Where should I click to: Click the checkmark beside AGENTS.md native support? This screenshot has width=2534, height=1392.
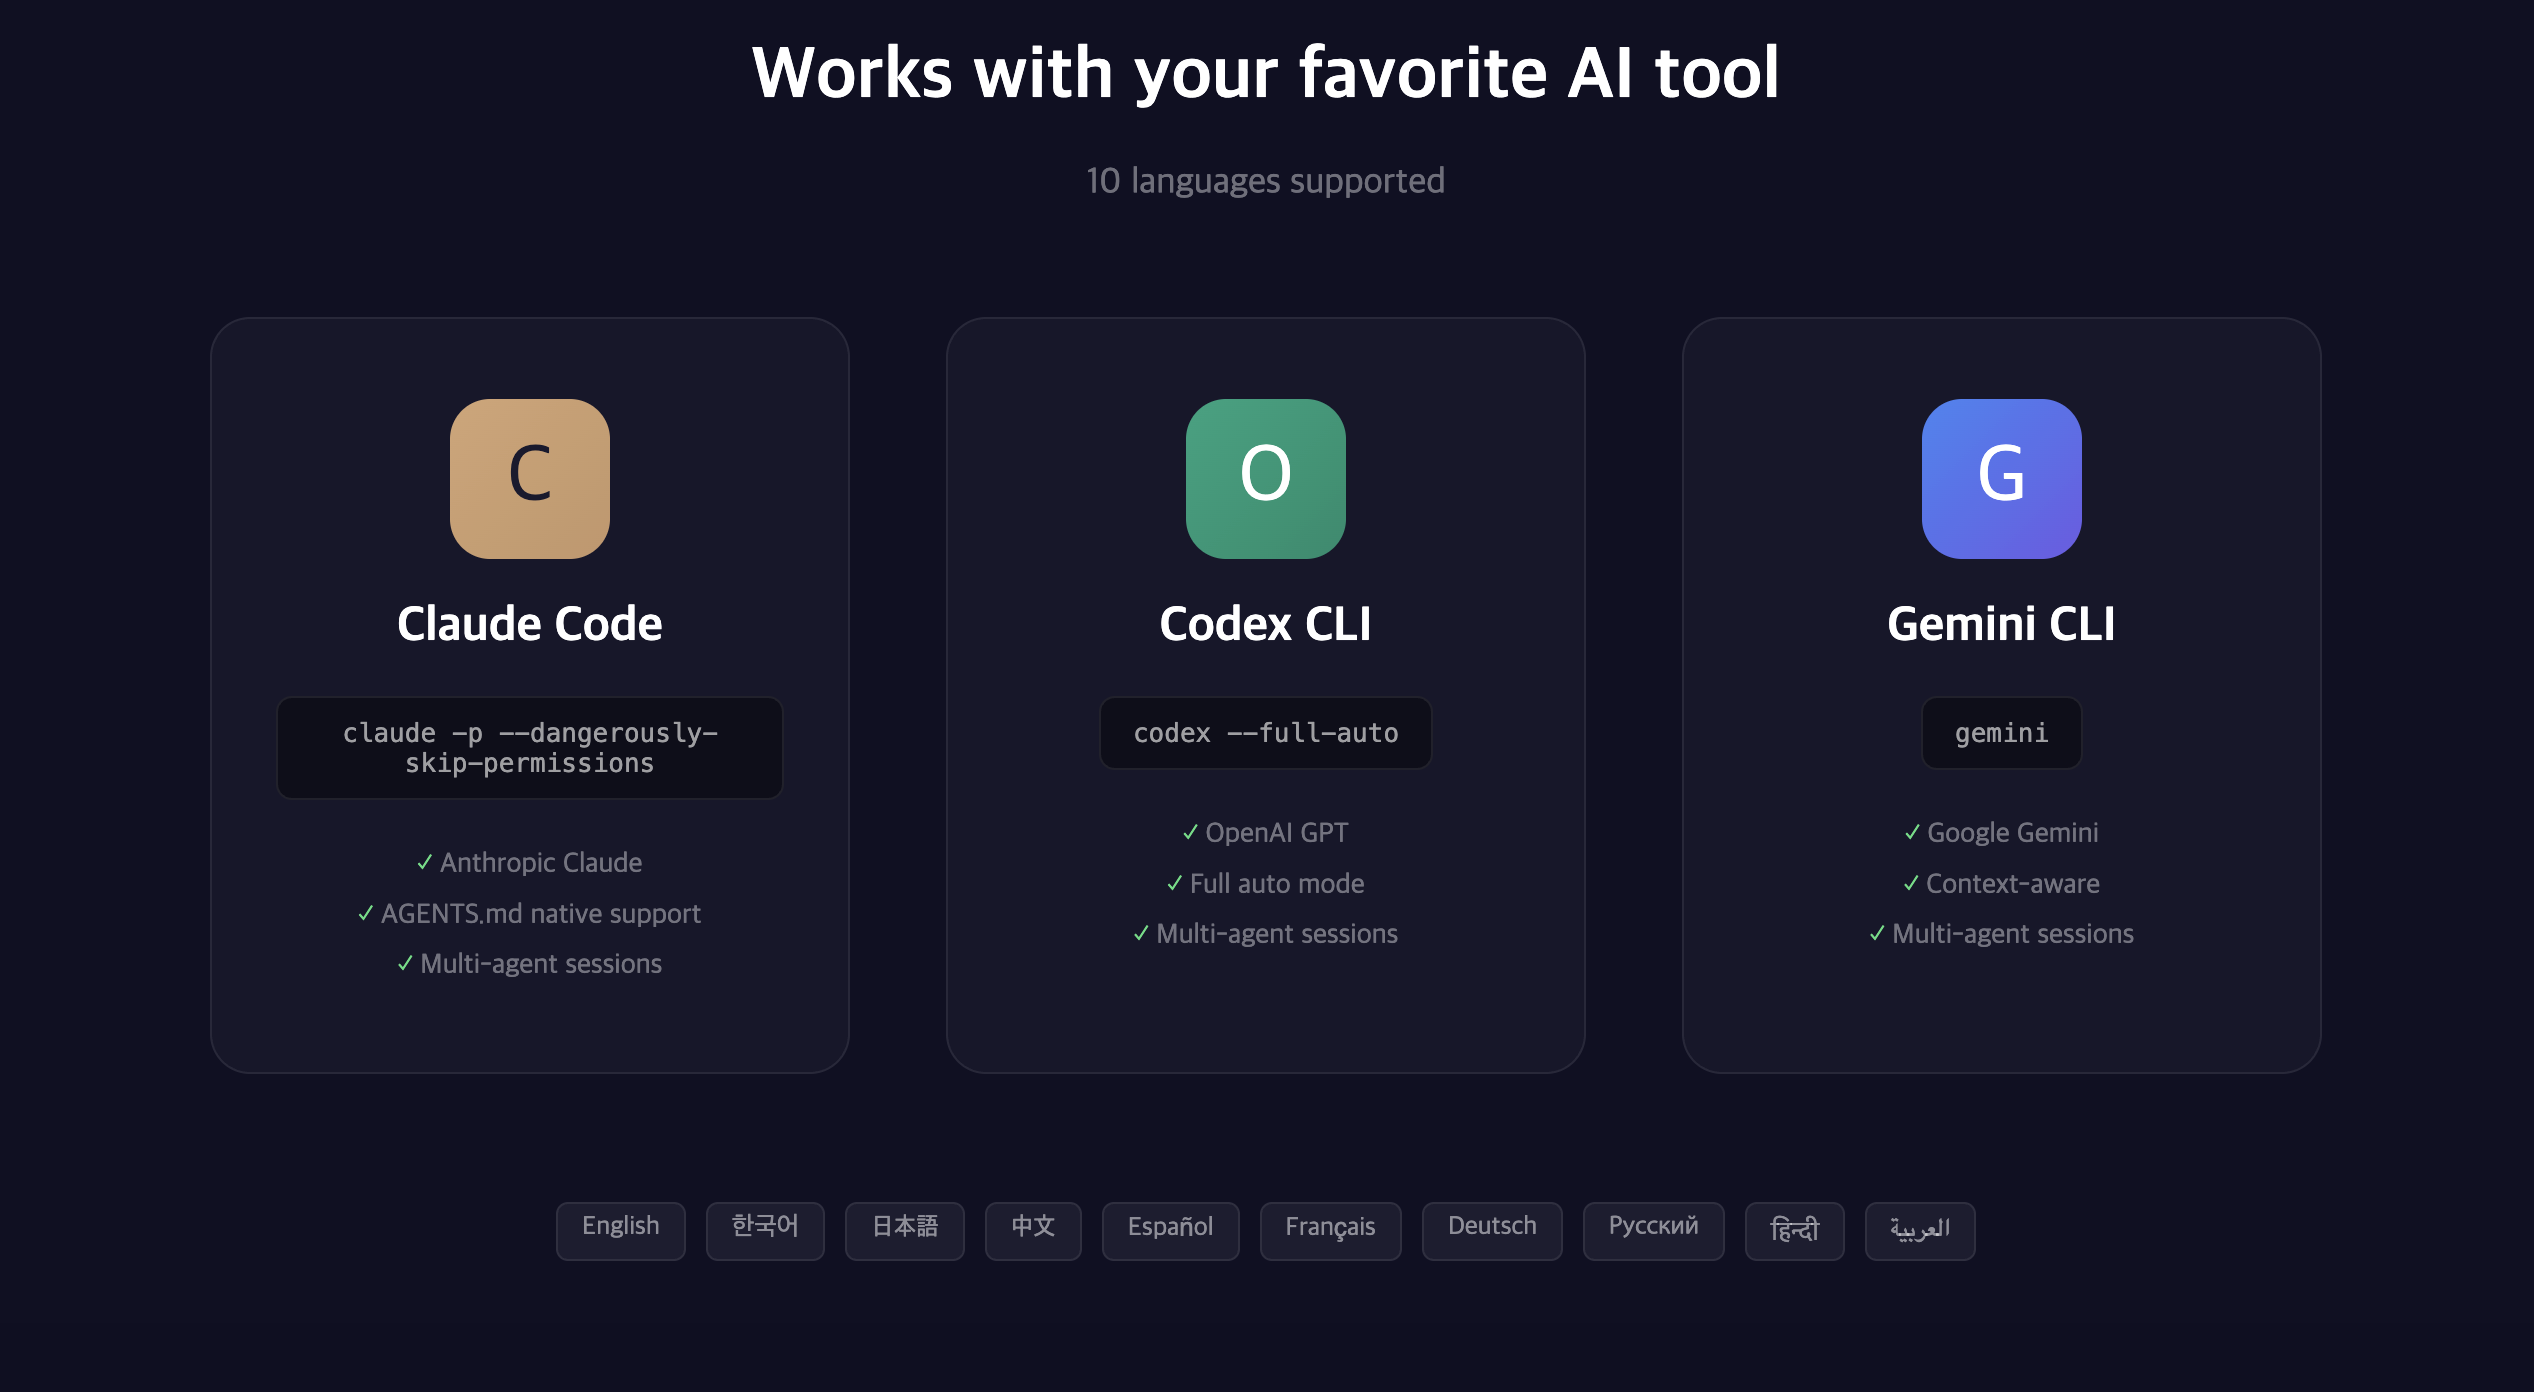pyautogui.click(x=366, y=913)
